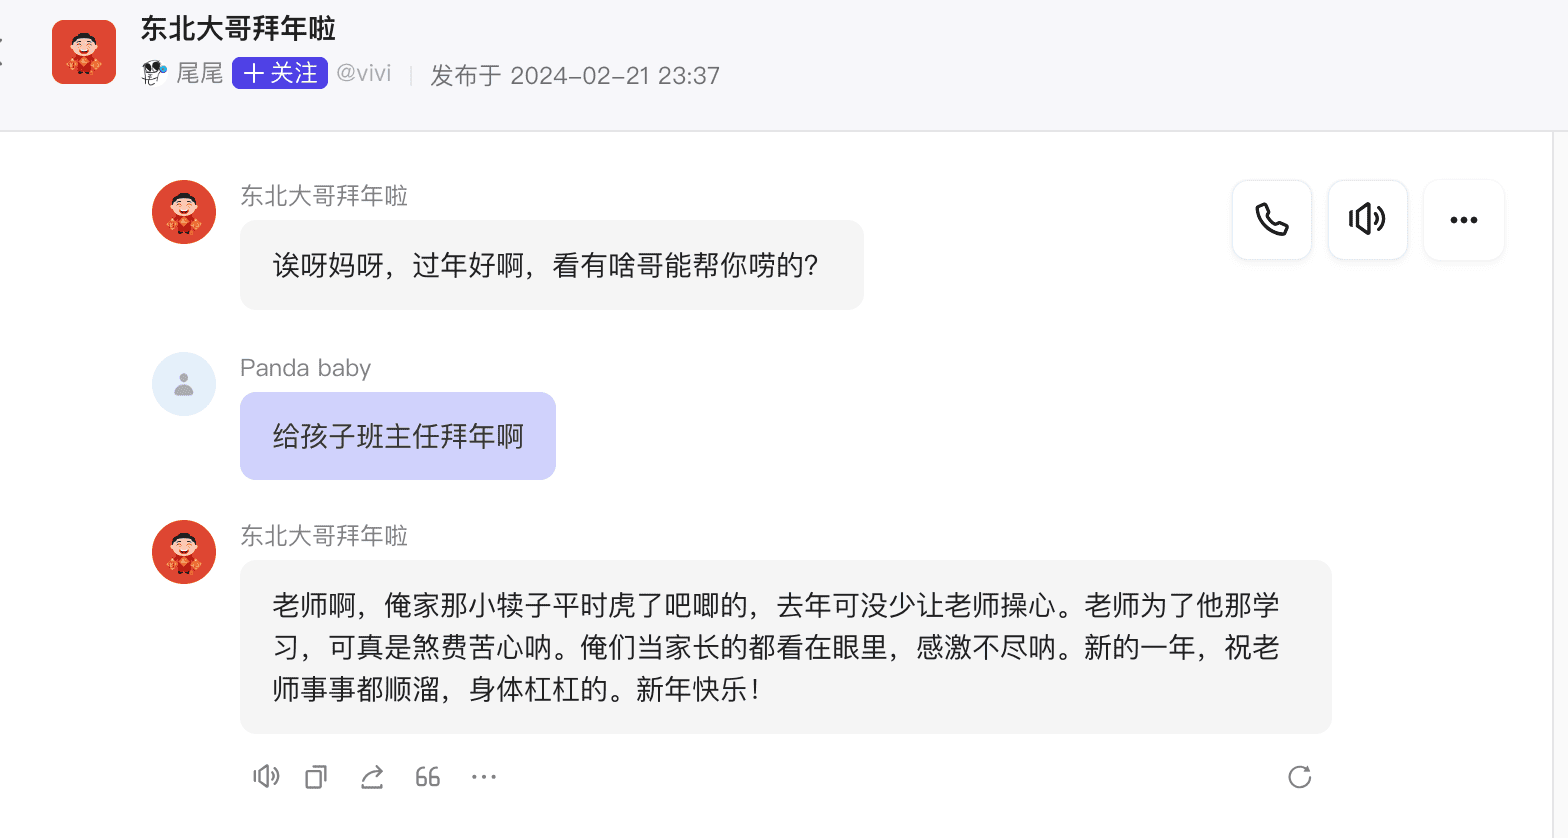Copy the last bot reply
Screen dimensions: 1568x838
[316, 777]
